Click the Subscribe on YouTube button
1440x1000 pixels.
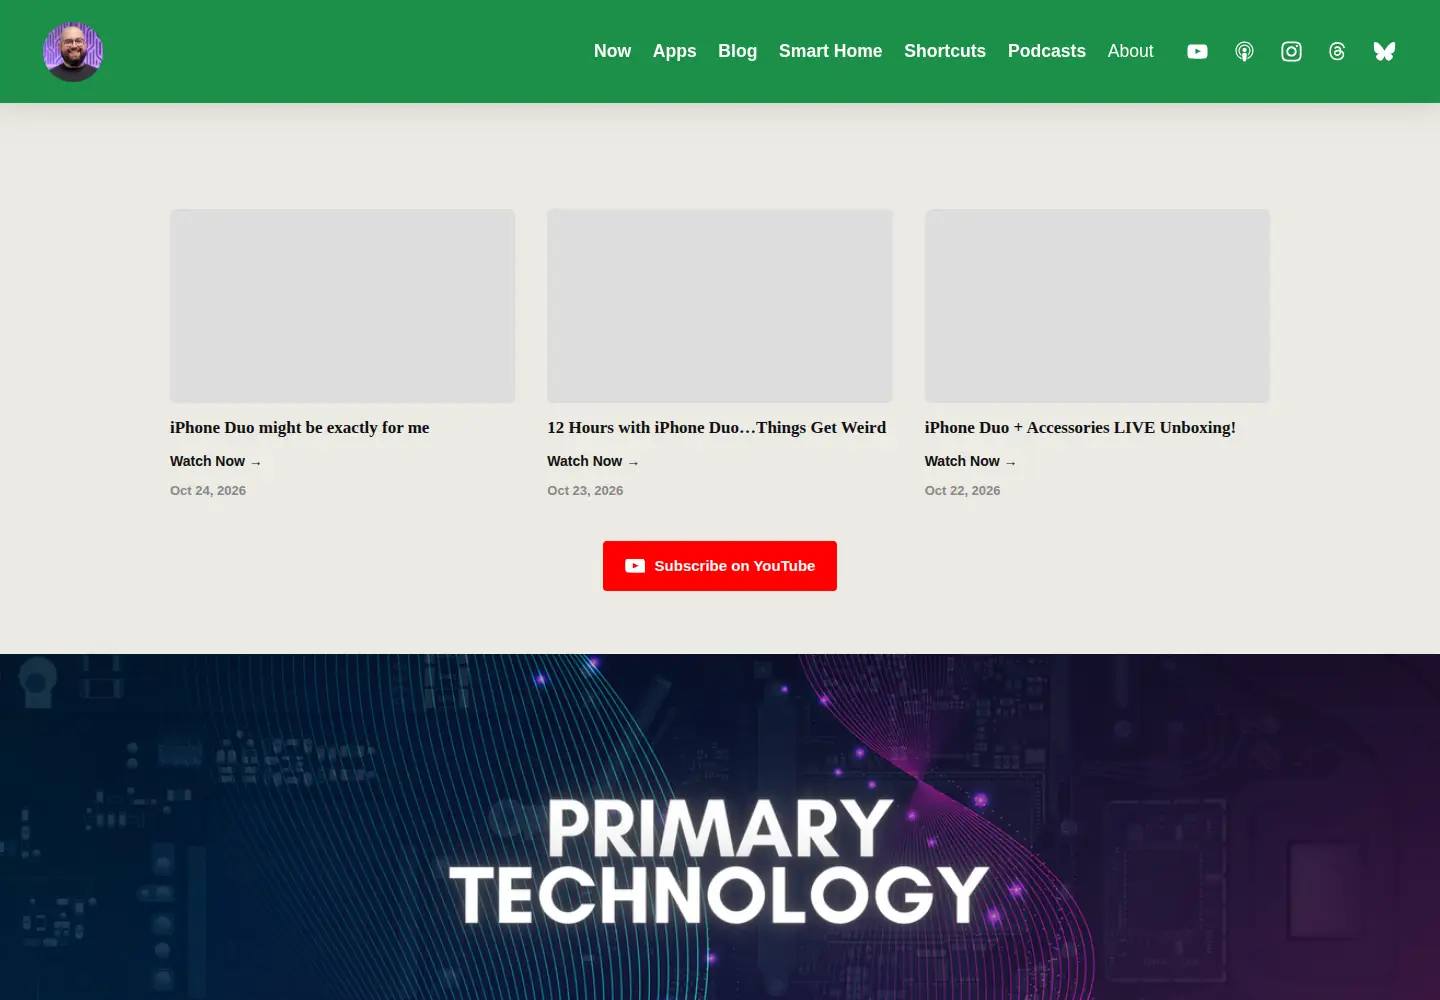pyautogui.click(x=720, y=566)
